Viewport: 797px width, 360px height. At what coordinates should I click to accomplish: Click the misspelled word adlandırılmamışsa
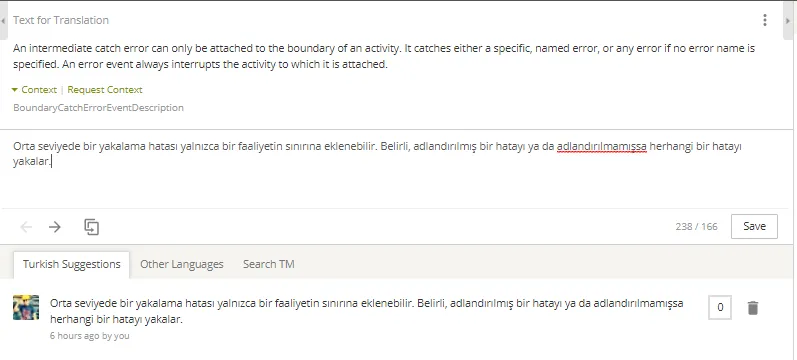(x=602, y=147)
